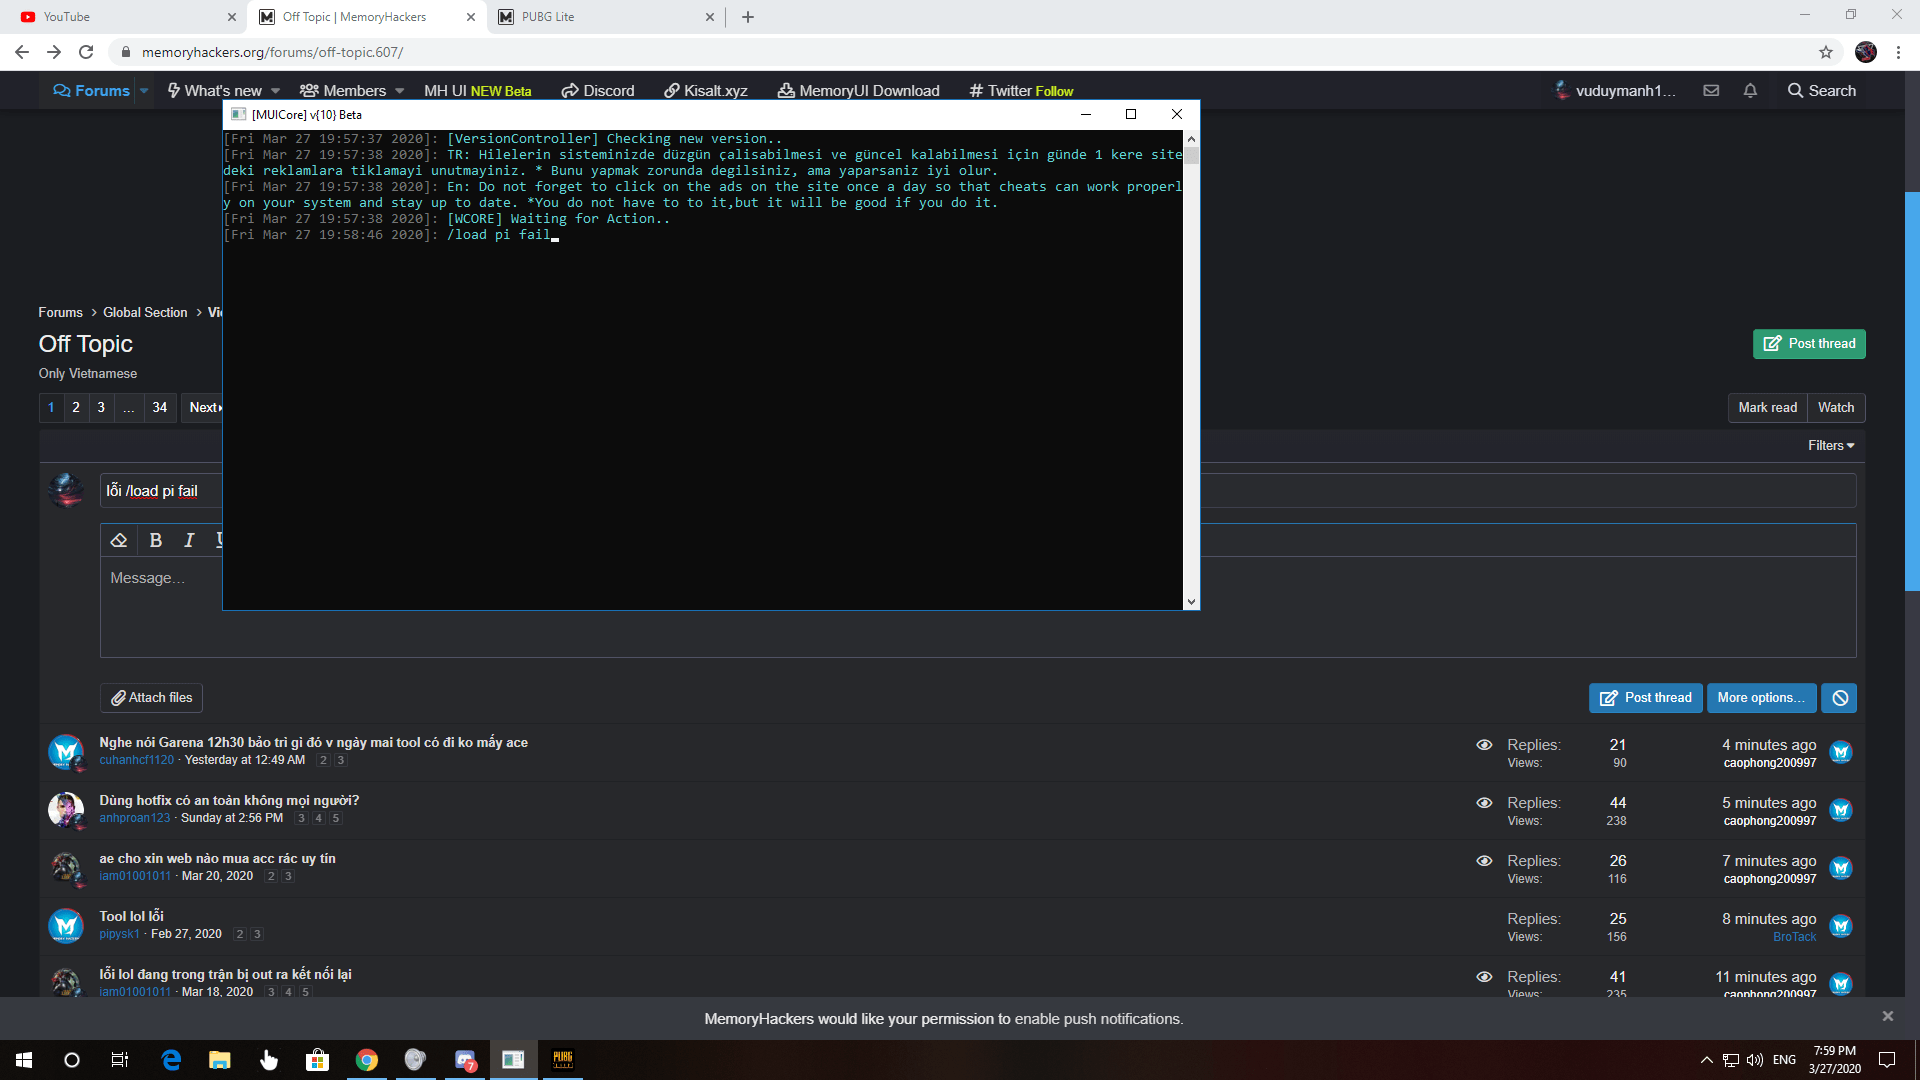
Task: Go to page 34 of threads
Action: (x=160, y=408)
